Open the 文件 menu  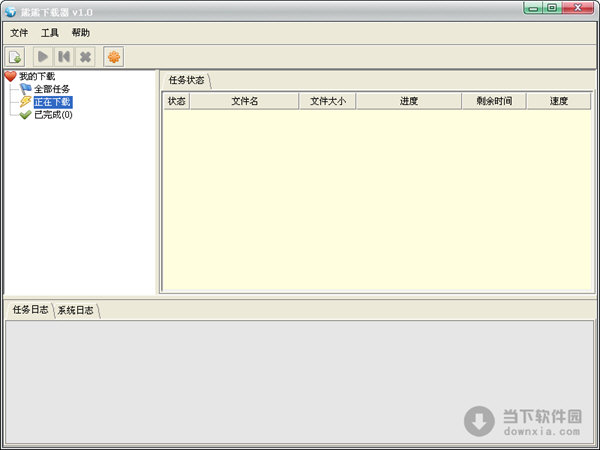pos(19,33)
